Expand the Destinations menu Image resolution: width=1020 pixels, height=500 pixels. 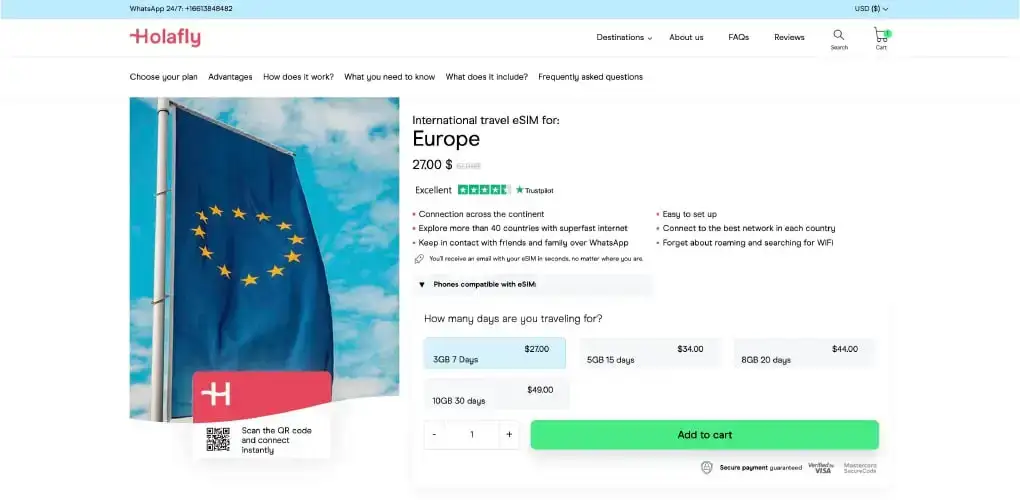click(623, 38)
